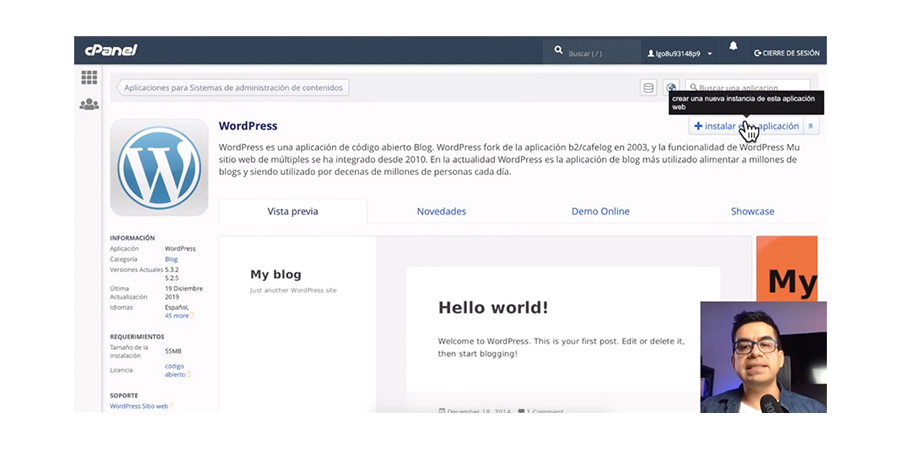
Task: Click the INFORMACIÓN section heading
Action: click(x=133, y=238)
